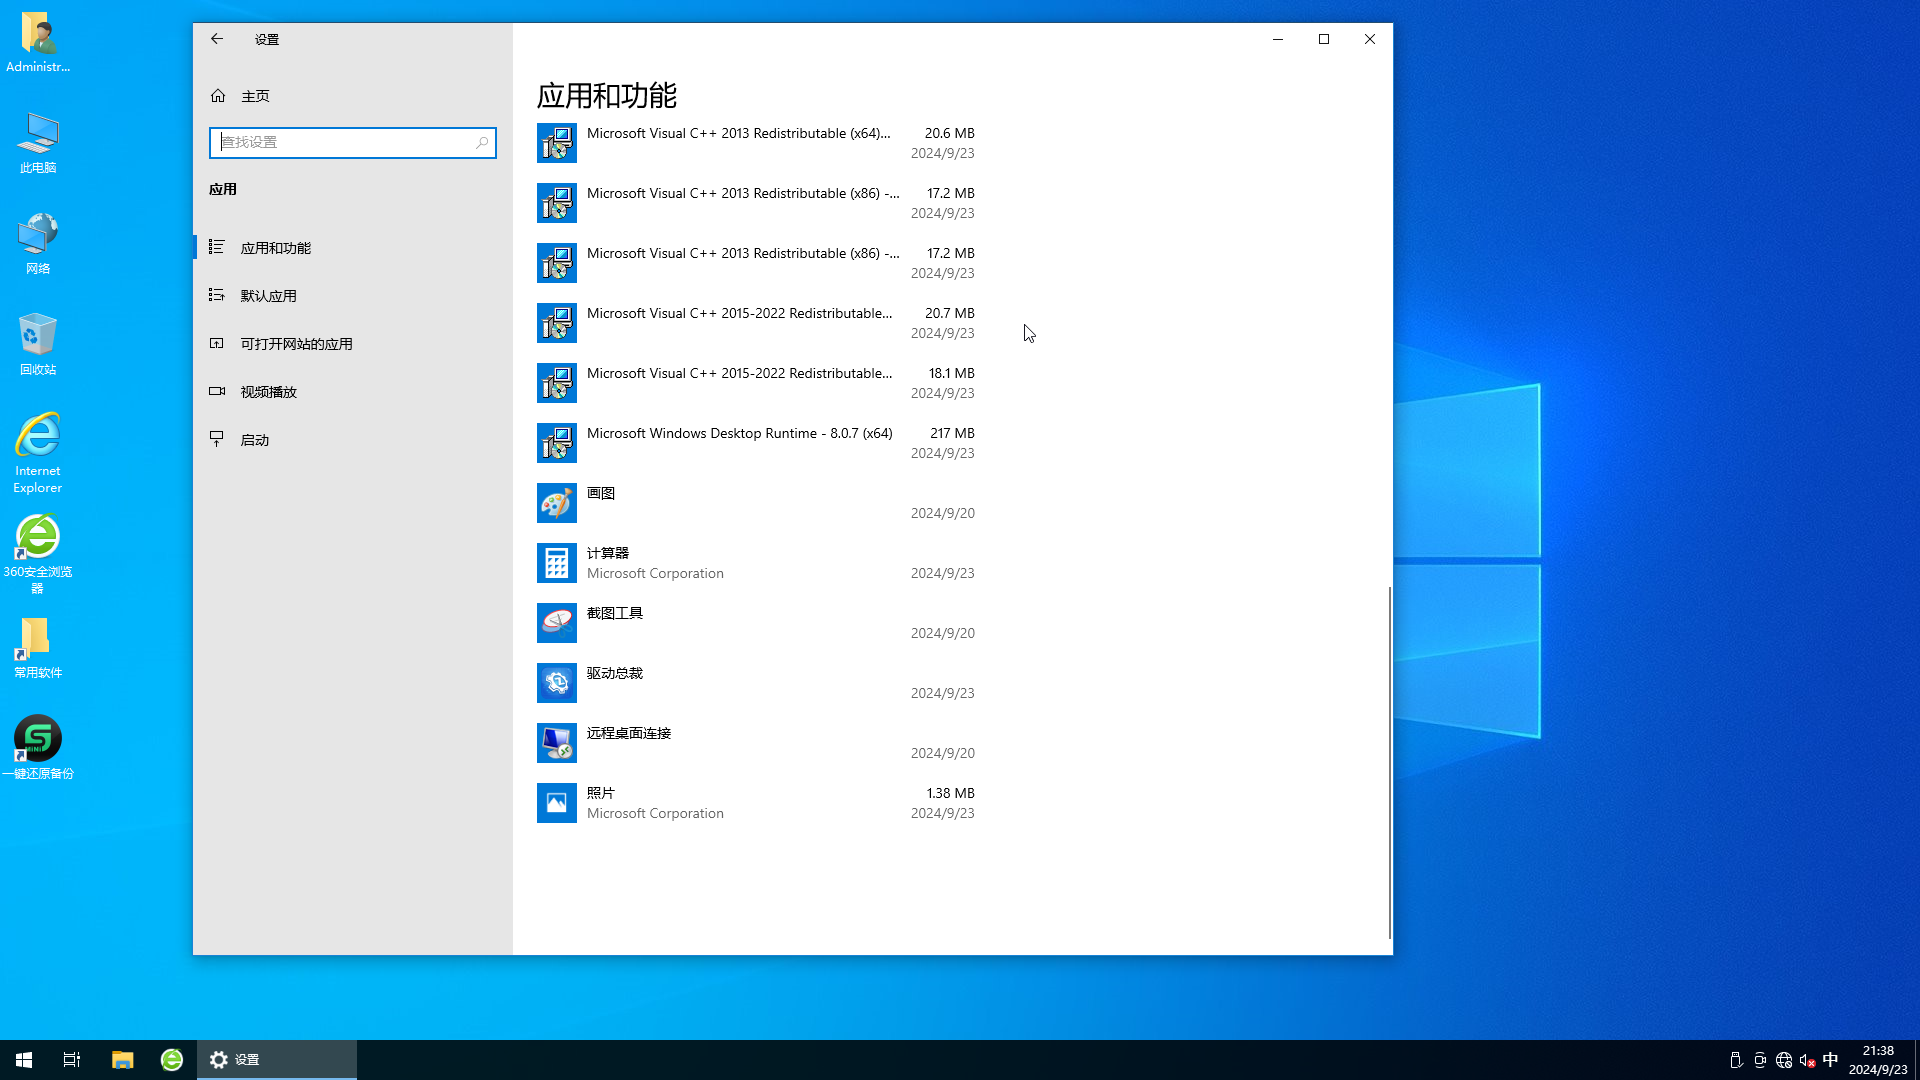The image size is (1920, 1080).
Task: Select the 回收站 recycle bin icon
Action: click(38, 345)
